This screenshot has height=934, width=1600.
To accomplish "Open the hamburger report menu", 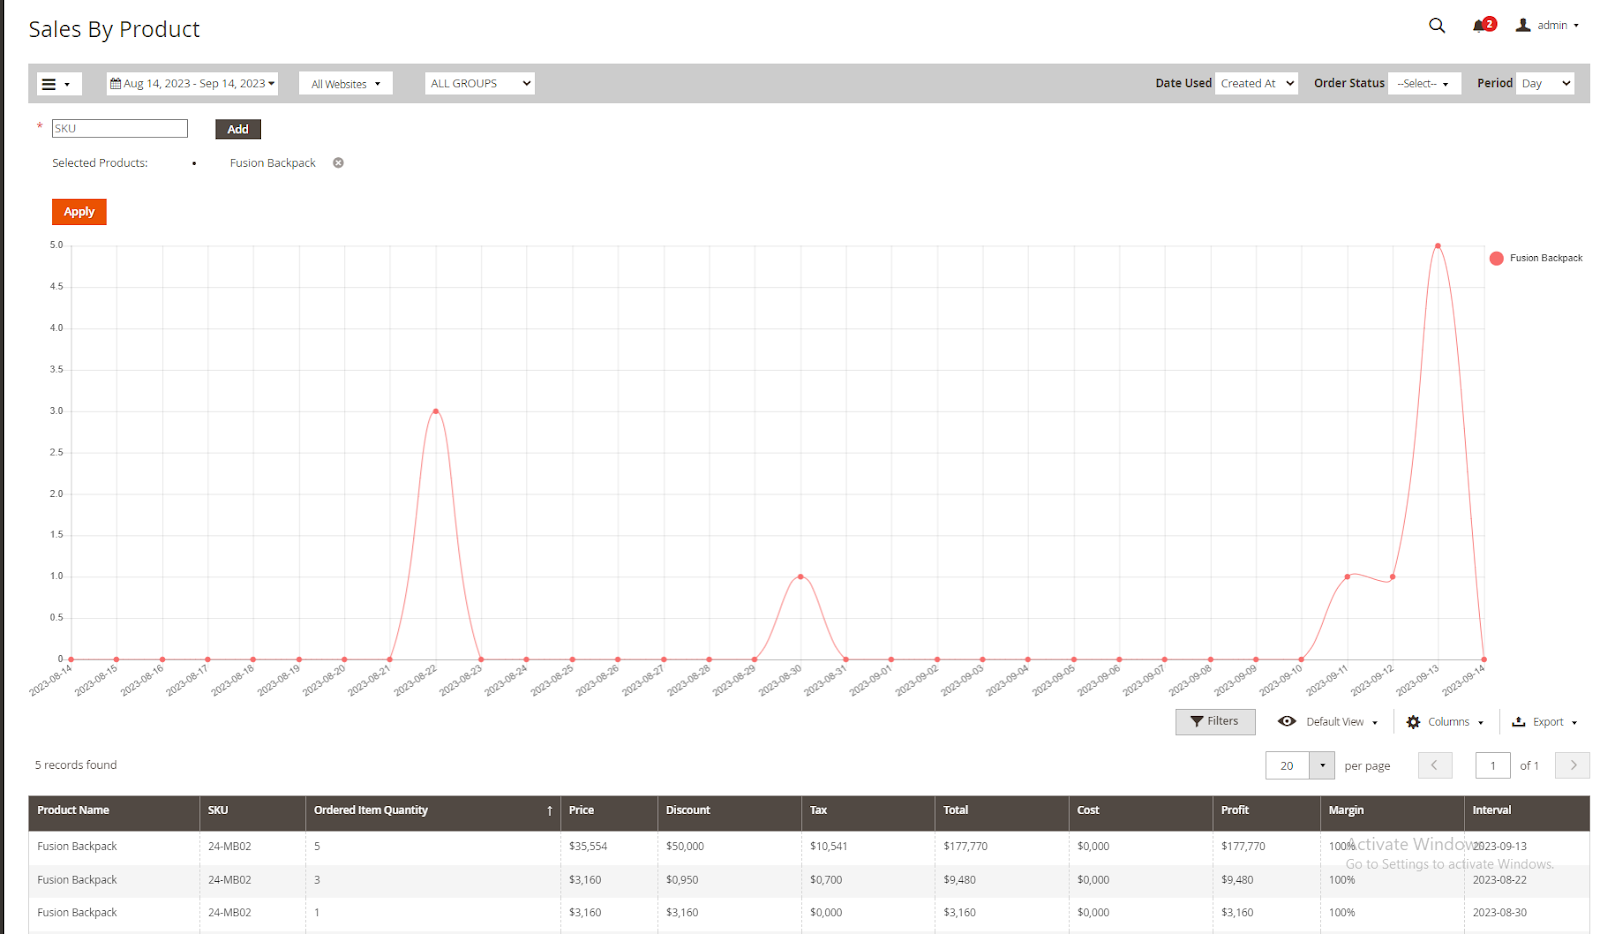I will tap(58, 84).
